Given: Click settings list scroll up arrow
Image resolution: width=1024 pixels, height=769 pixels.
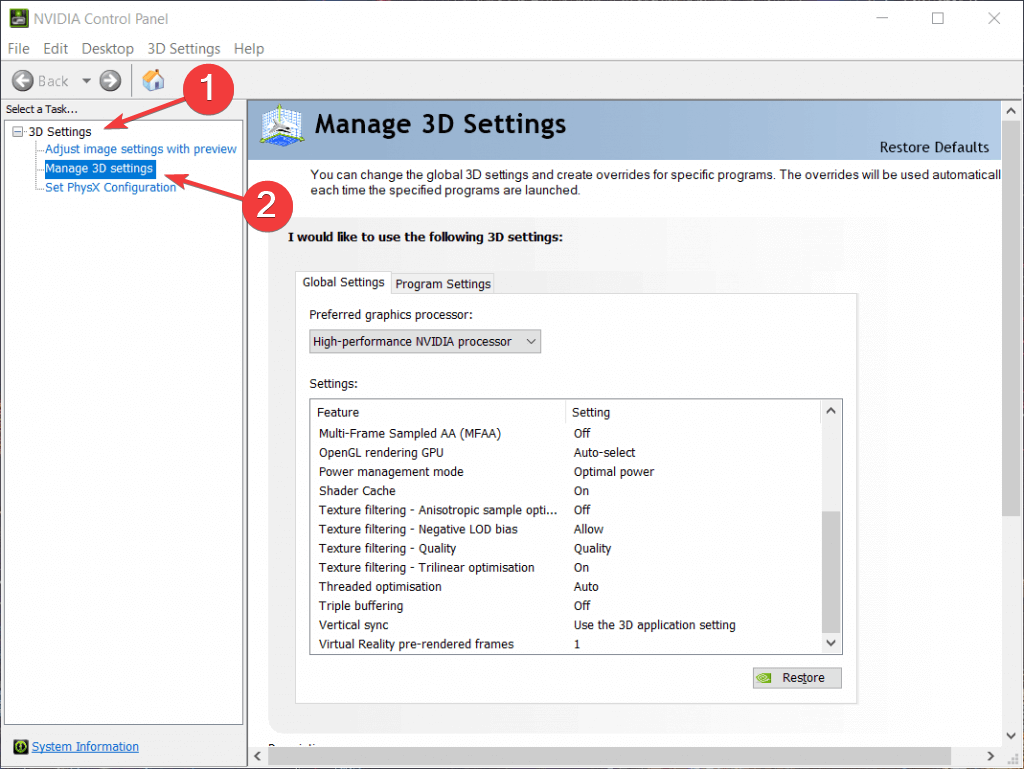Looking at the screenshot, I should click(831, 411).
